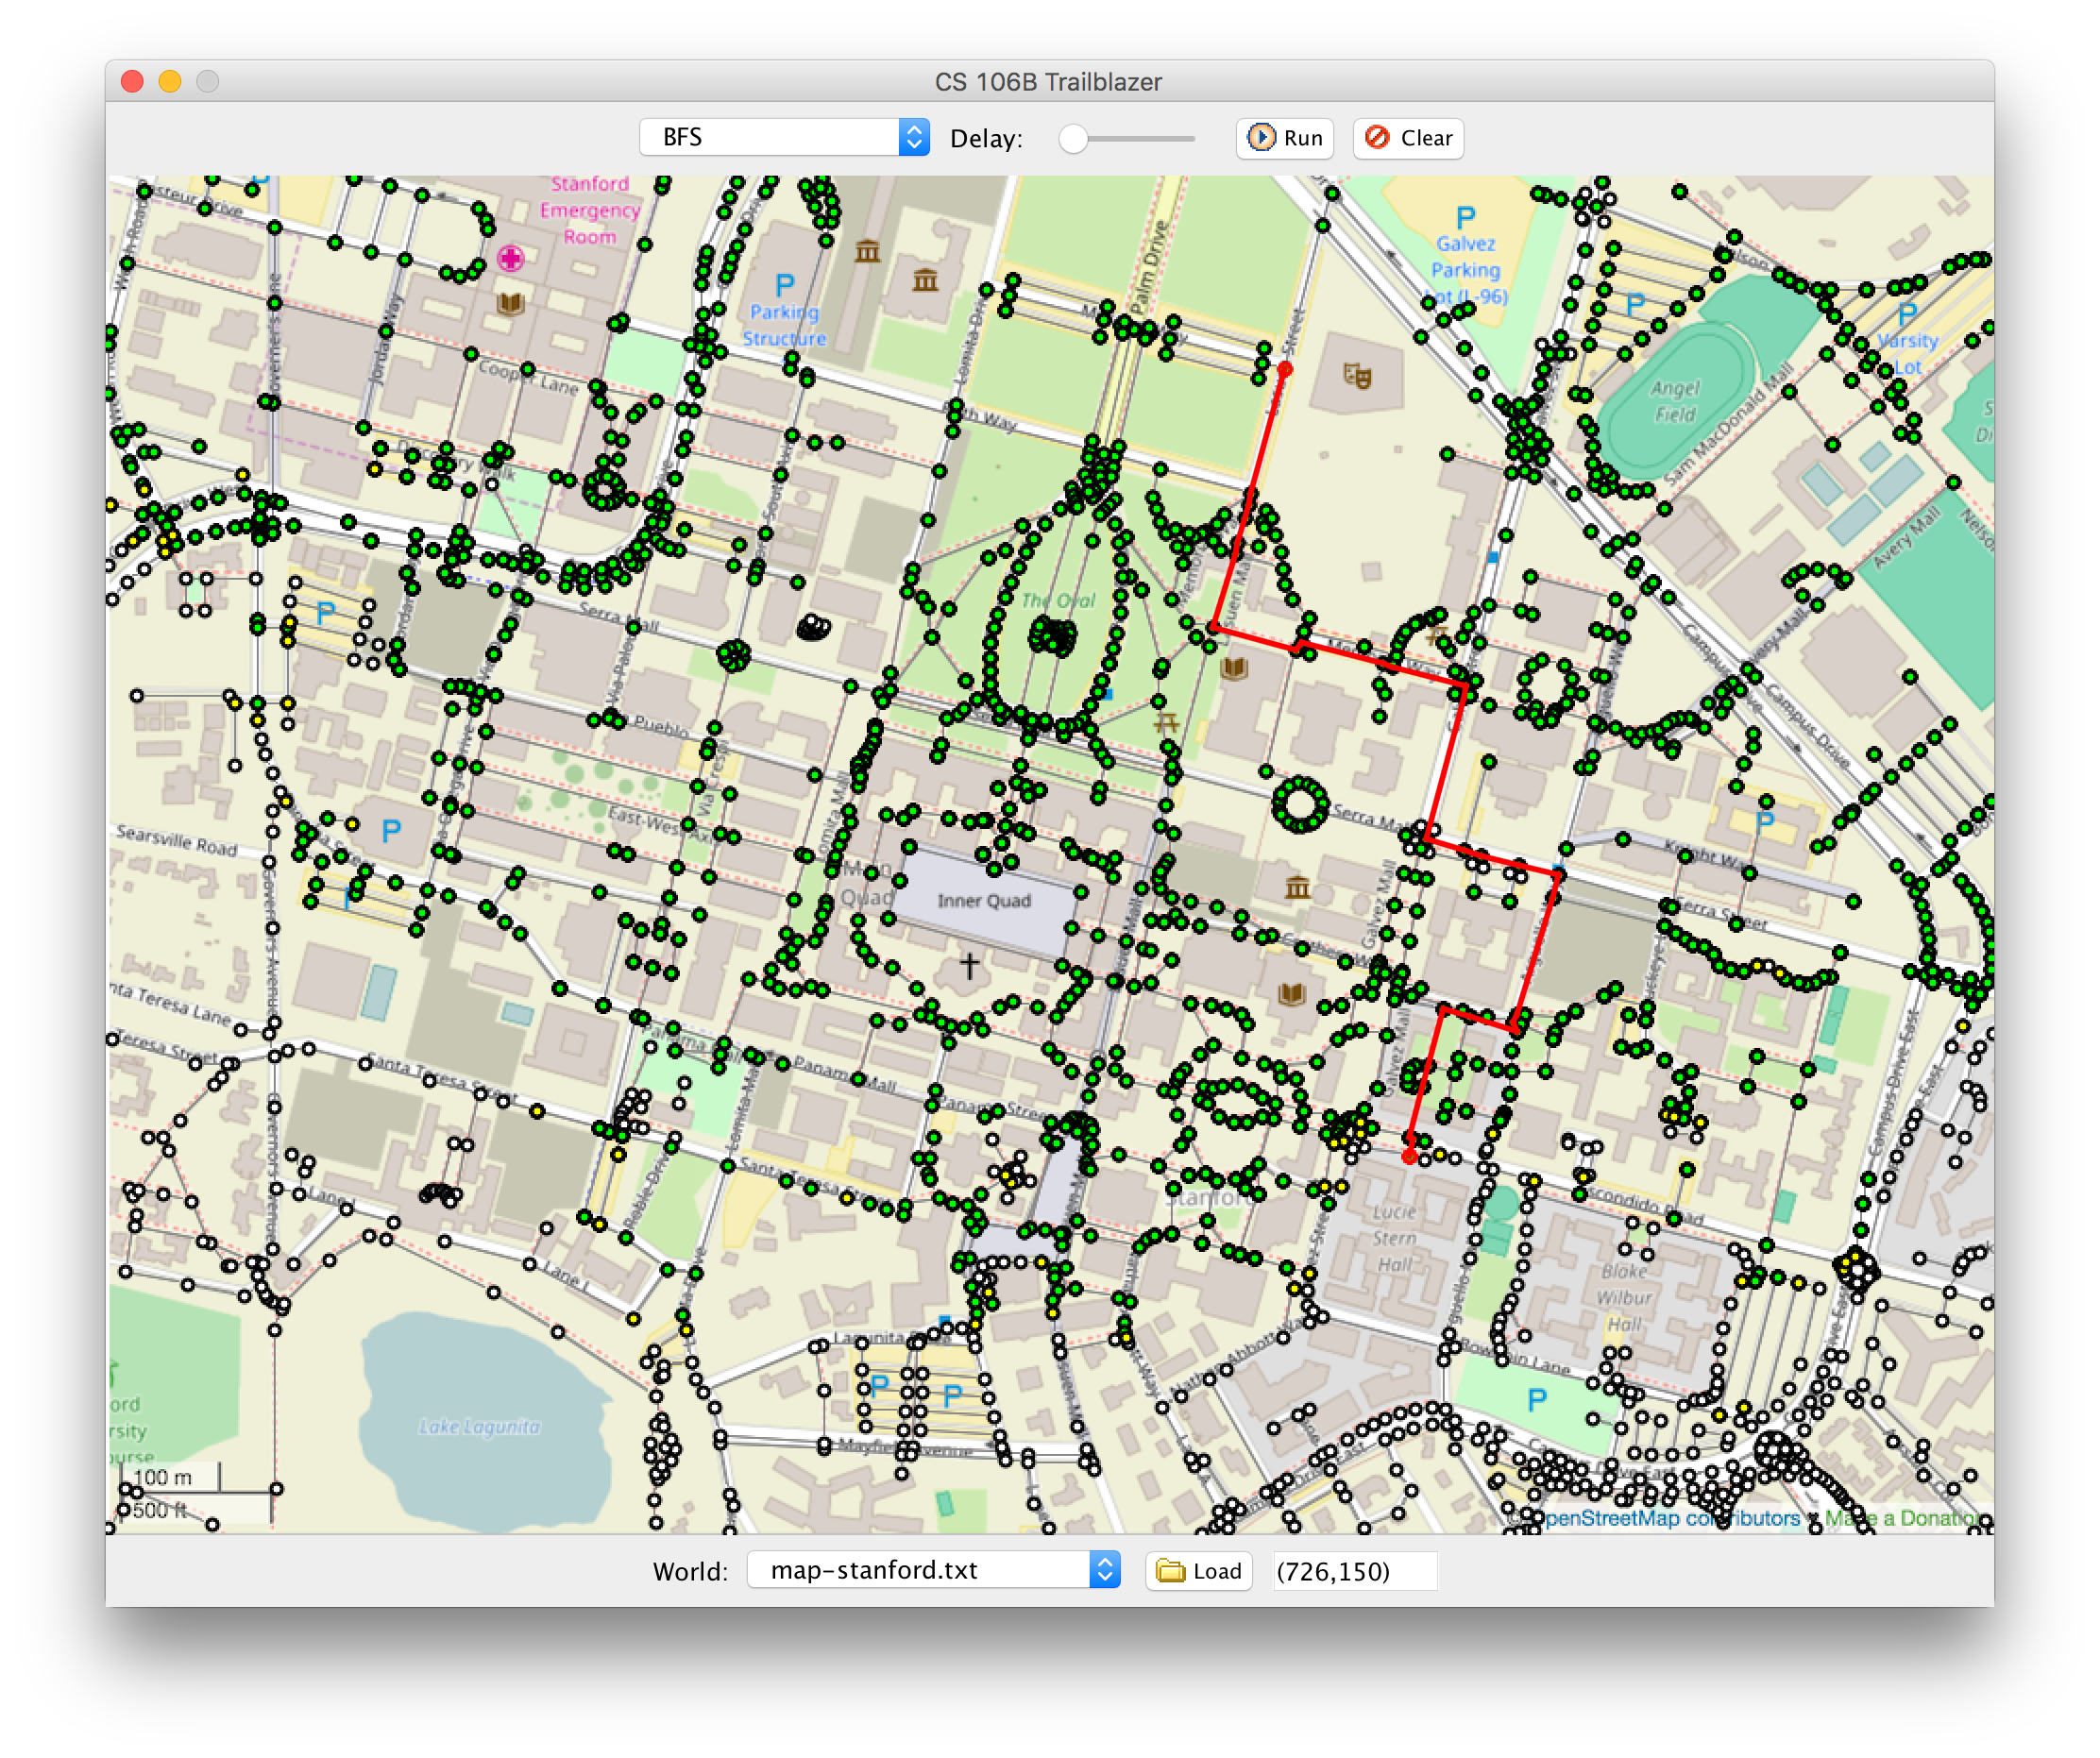Open the BFS algorithm dropdown

783,137
